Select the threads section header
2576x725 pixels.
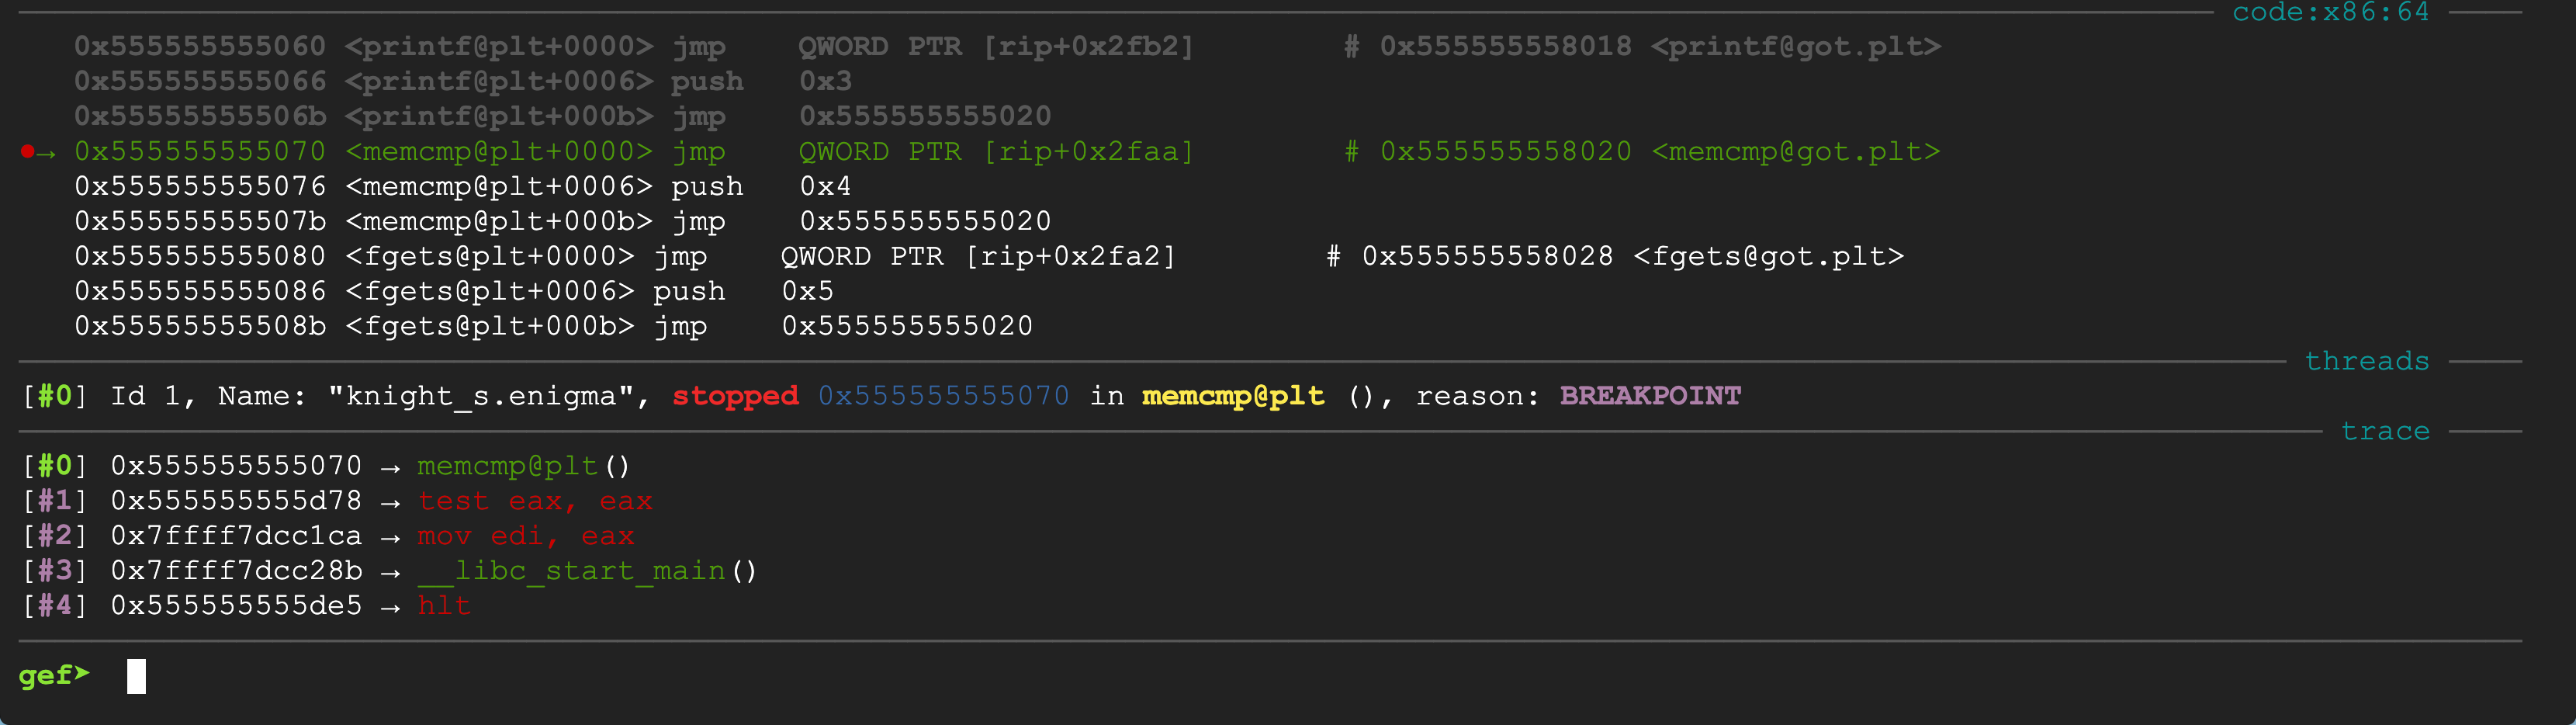point(2366,361)
